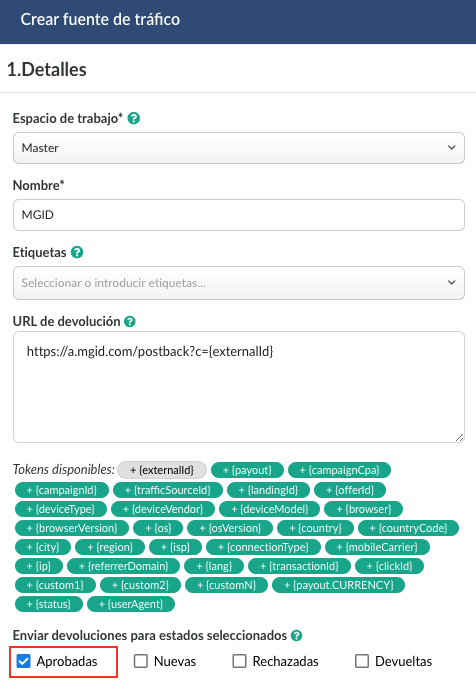Insert the {payout.CURRENCY} token

click(338, 585)
